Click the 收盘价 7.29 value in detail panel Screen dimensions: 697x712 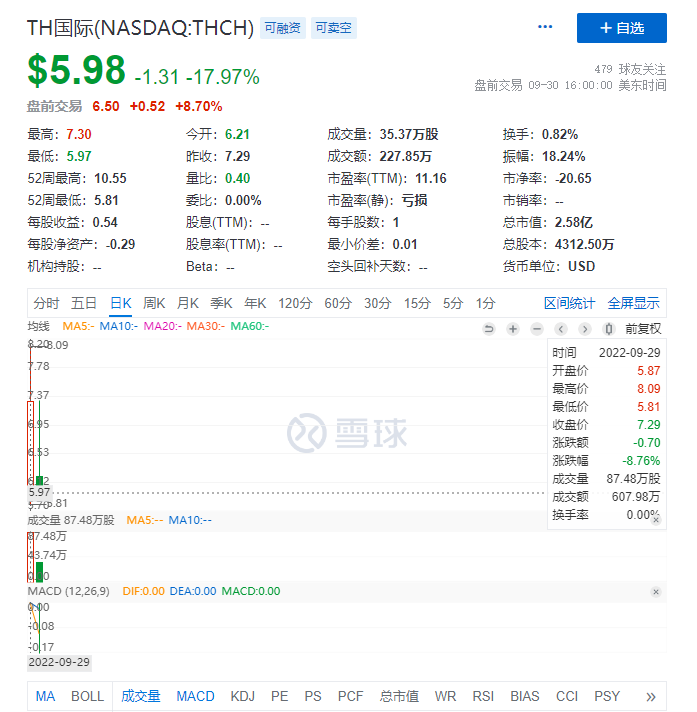(648, 425)
